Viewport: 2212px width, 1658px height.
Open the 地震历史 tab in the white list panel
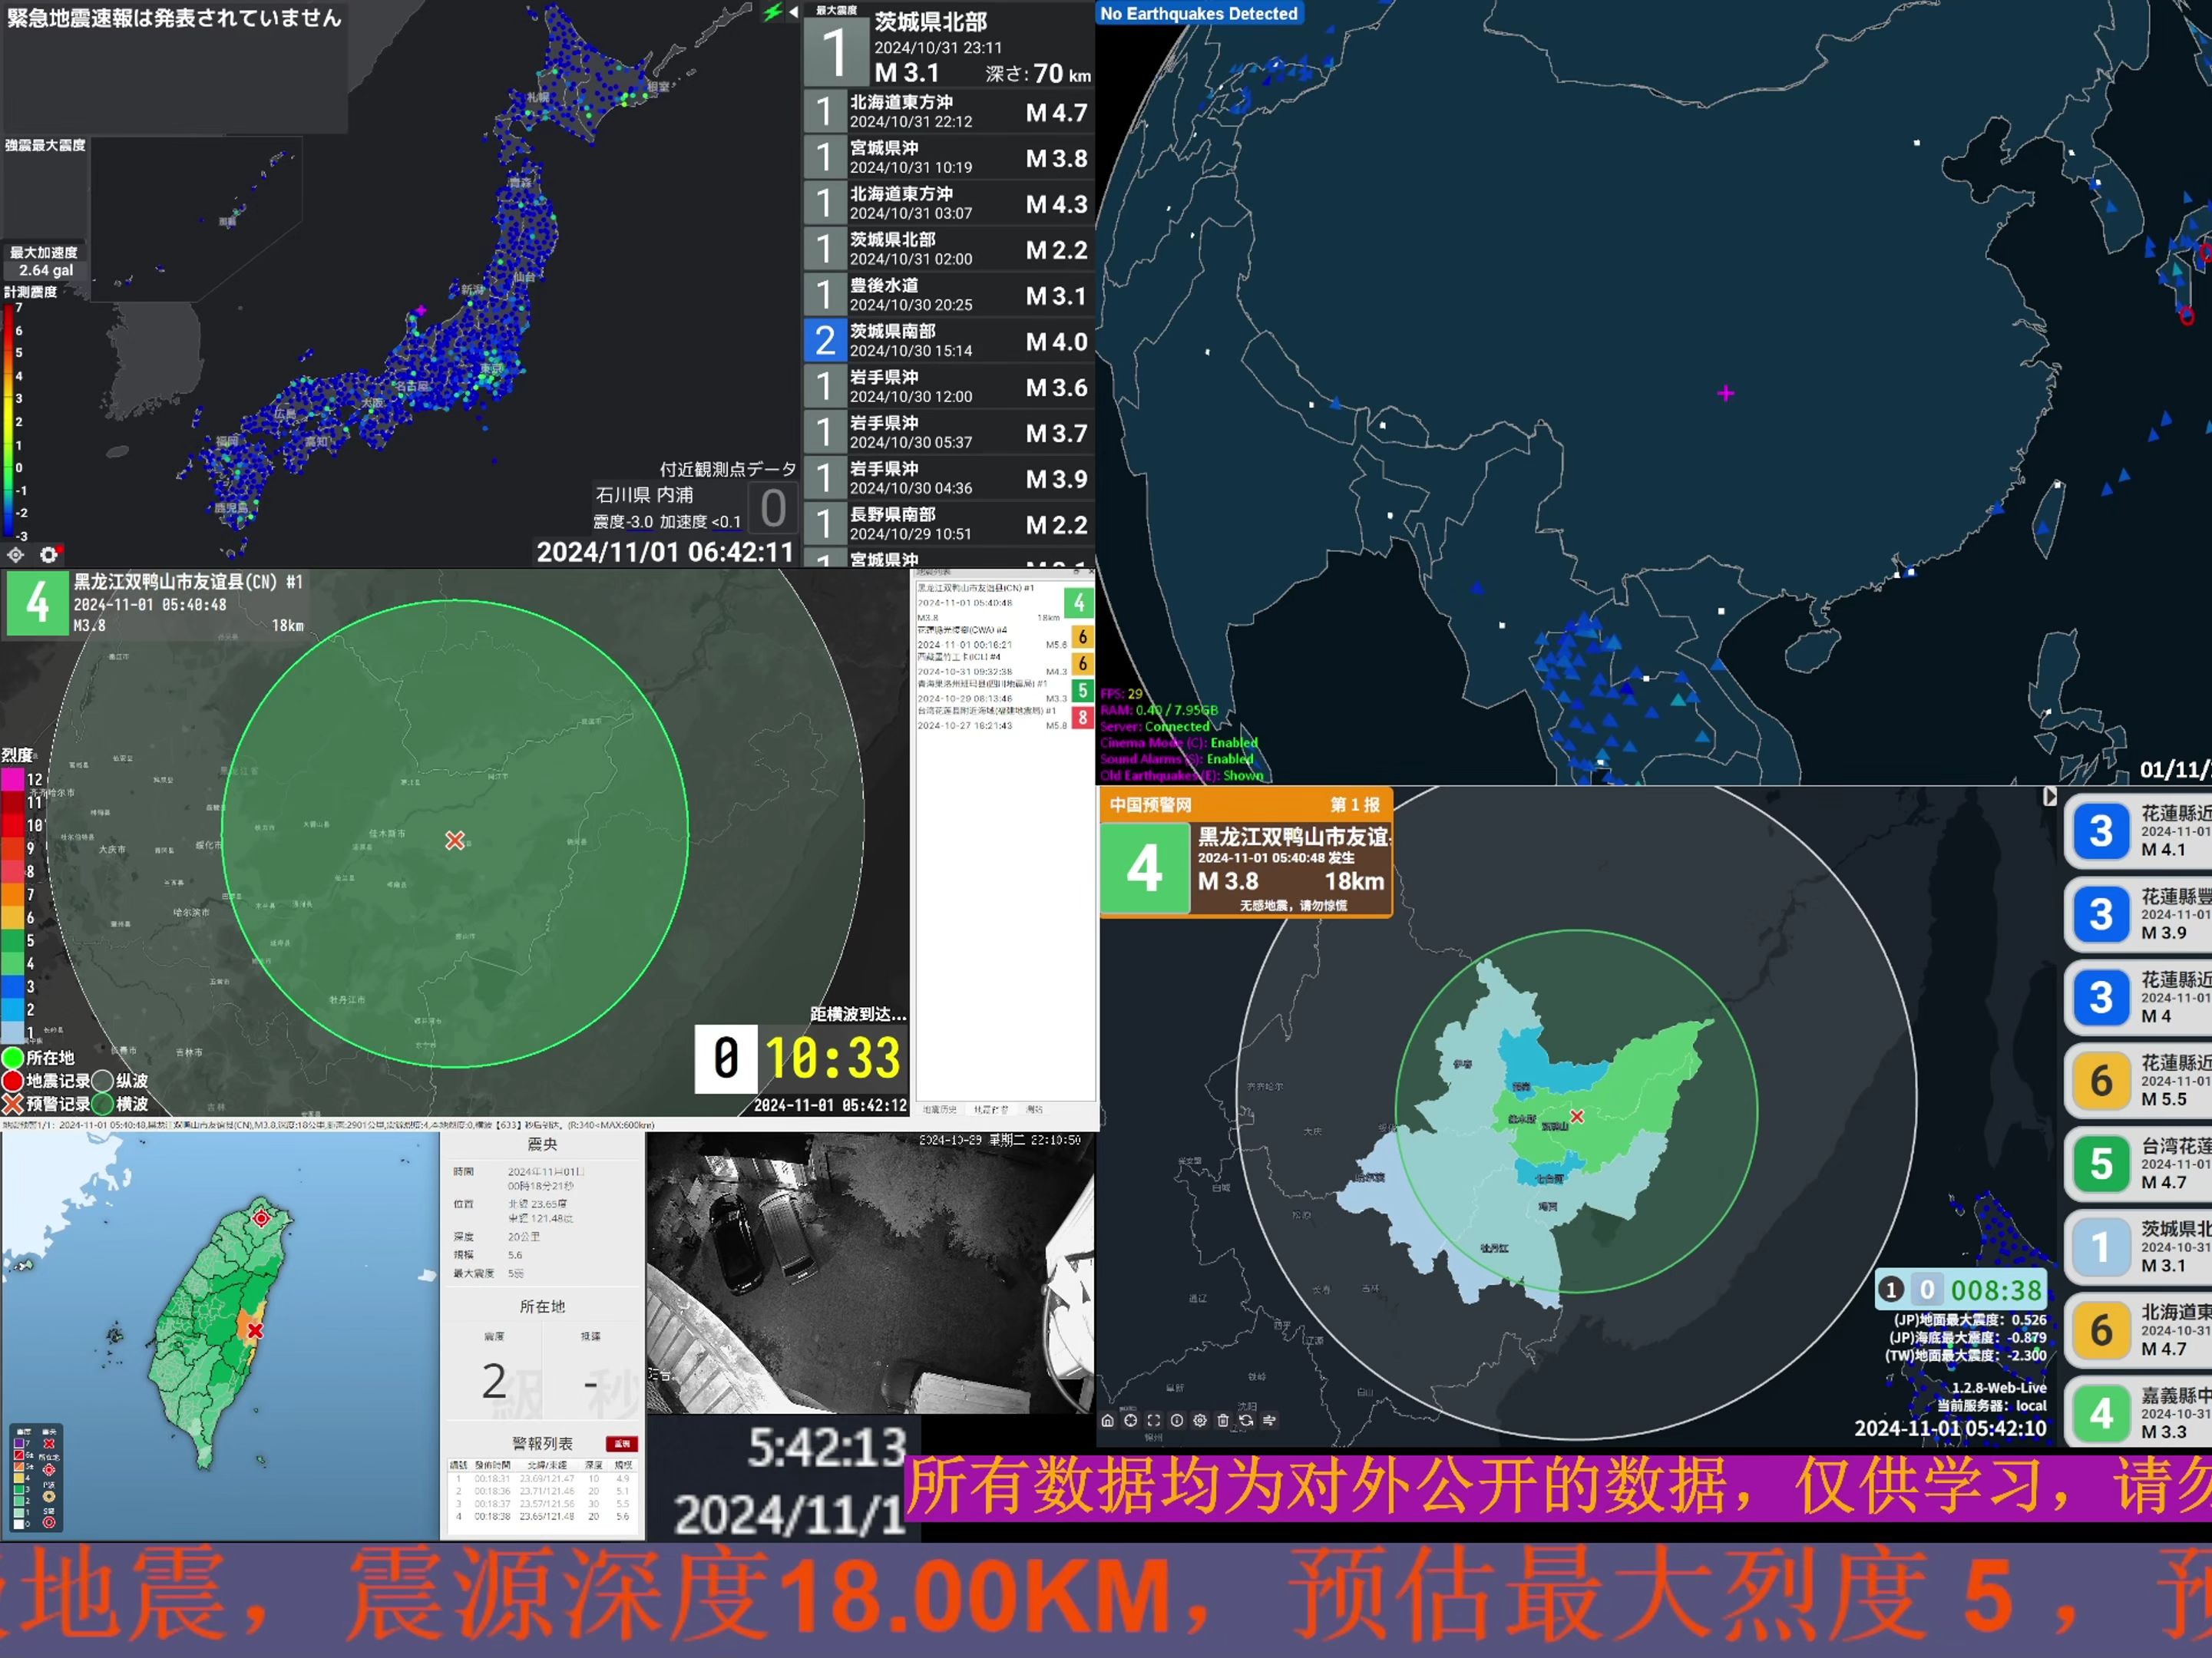point(939,1109)
